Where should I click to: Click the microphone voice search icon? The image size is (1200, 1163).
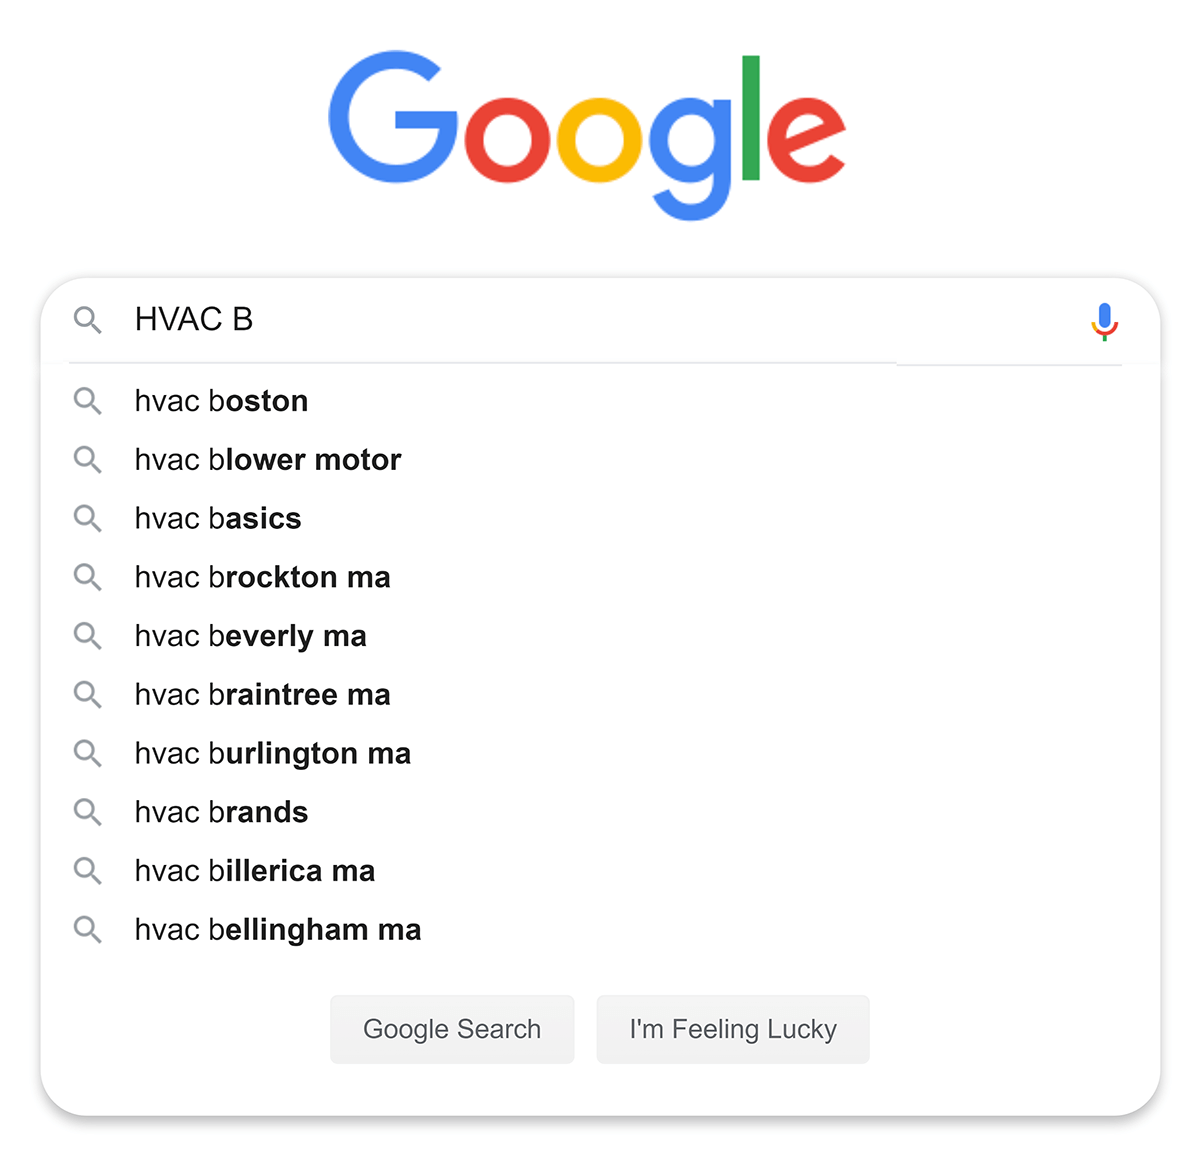pyautogui.click(x=1104, y=321)
